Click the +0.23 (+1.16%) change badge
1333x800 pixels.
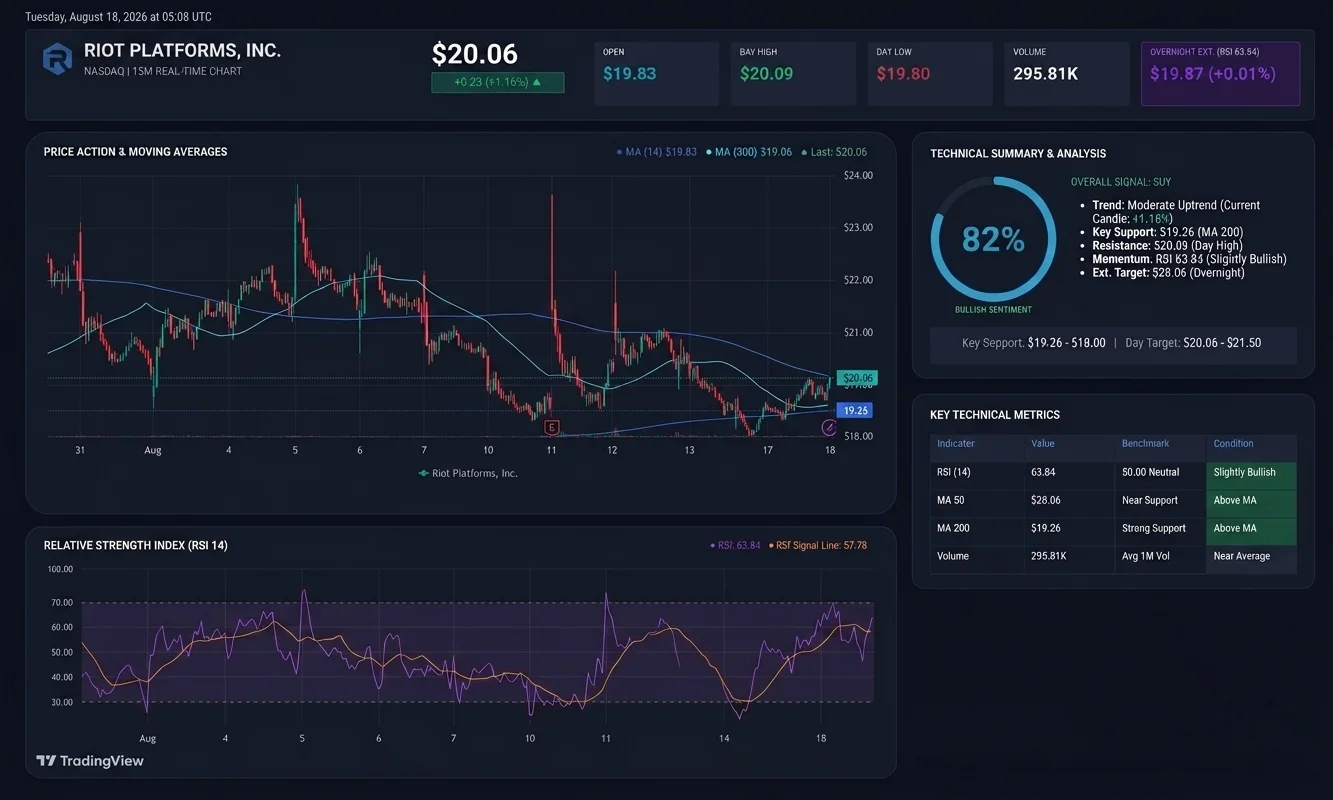coord(497,82)
